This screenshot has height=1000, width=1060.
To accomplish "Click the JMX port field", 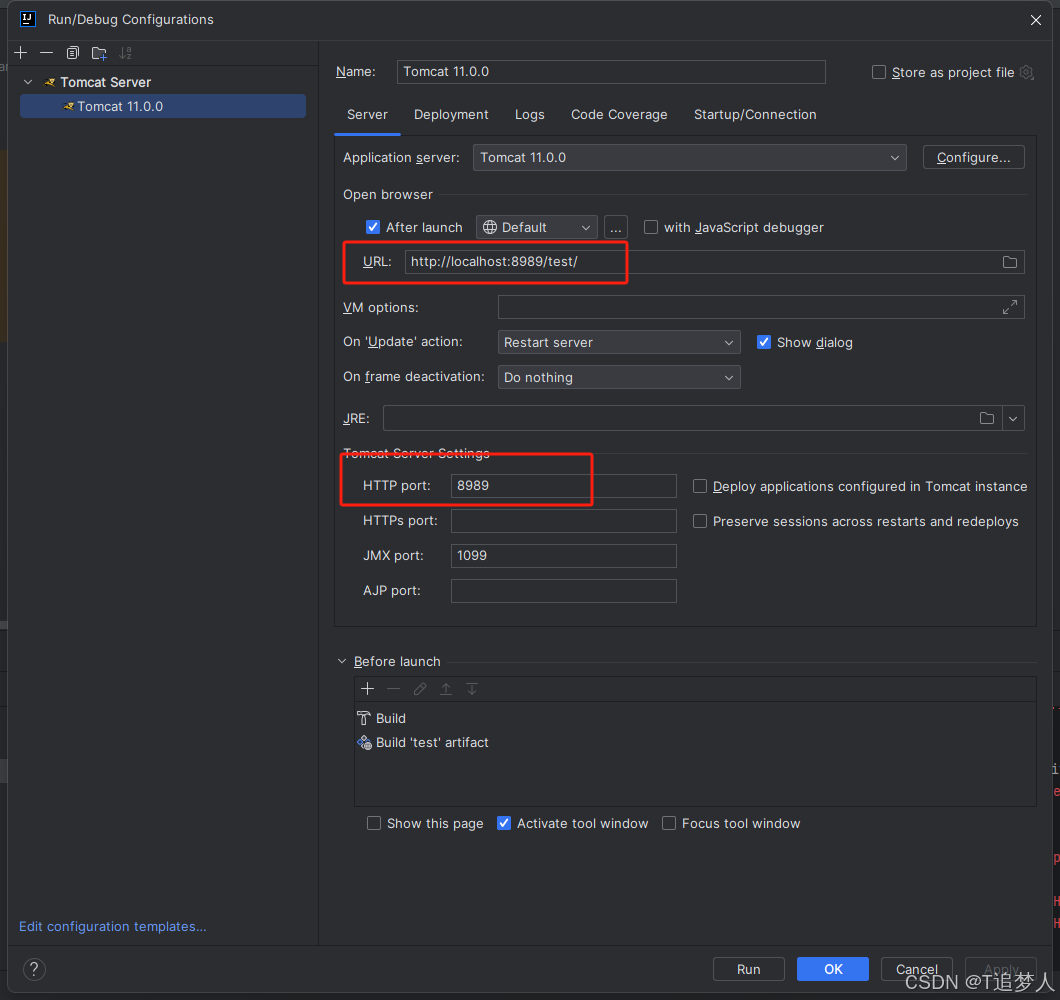I will tap(564, 555).
